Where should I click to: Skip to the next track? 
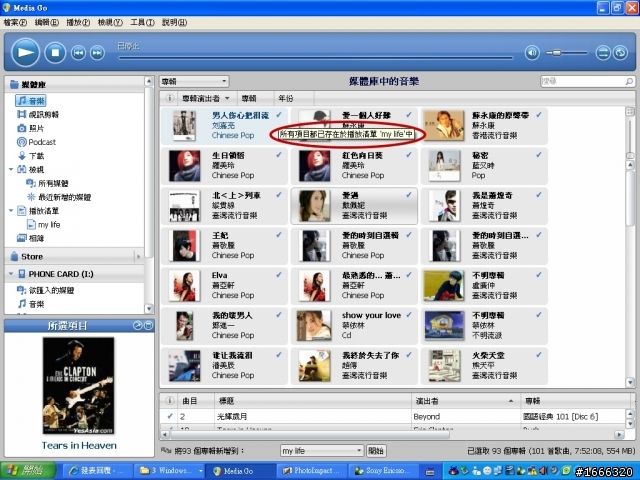point(97,53)
